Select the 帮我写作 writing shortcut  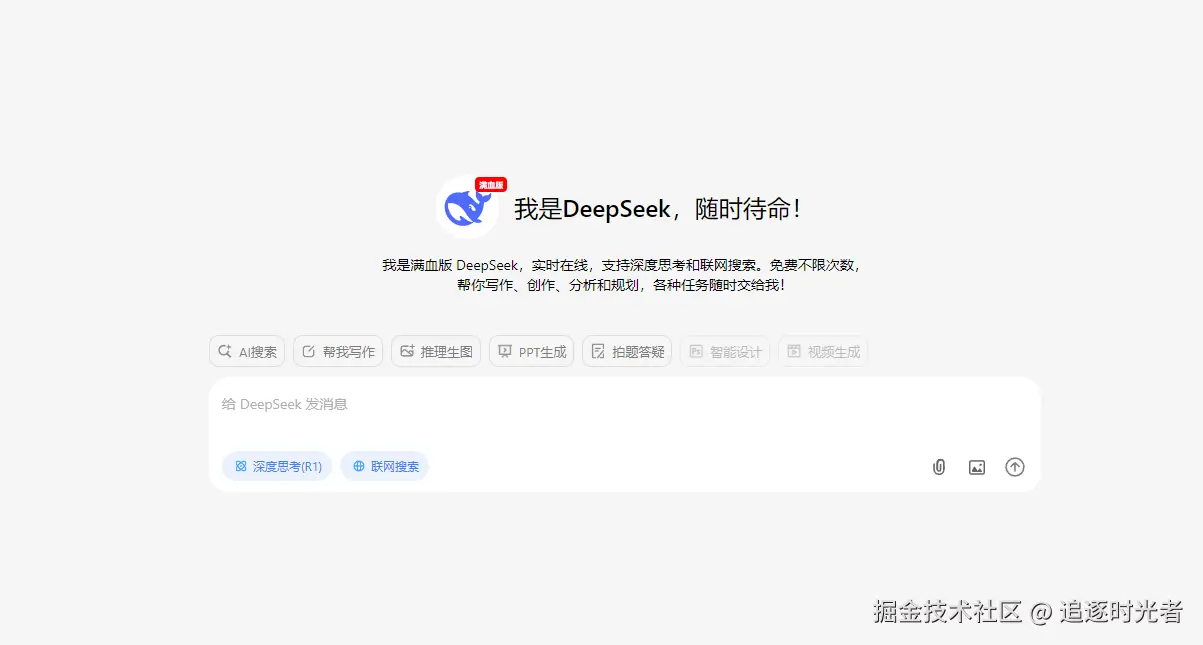(338, 351)
